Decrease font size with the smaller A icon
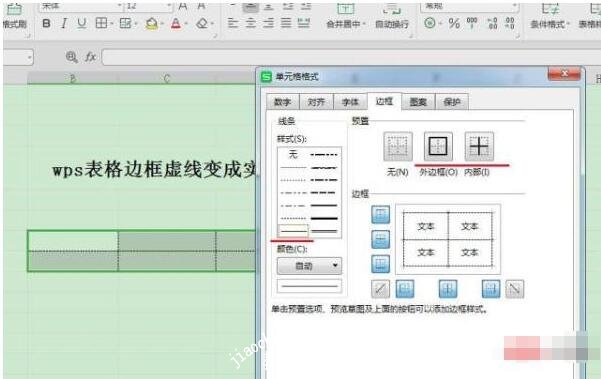The height and width of the screenshot is (379, 601). click(x=201, y=6)
